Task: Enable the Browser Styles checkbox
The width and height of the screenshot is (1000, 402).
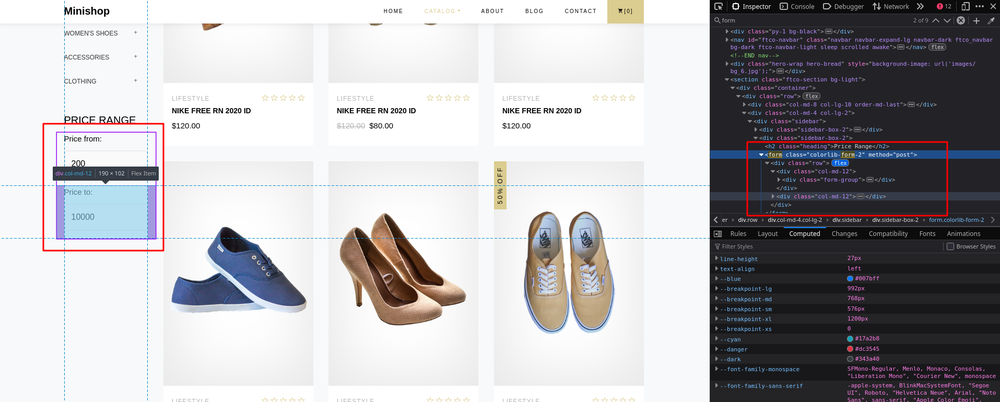Action: coord(950,246)
